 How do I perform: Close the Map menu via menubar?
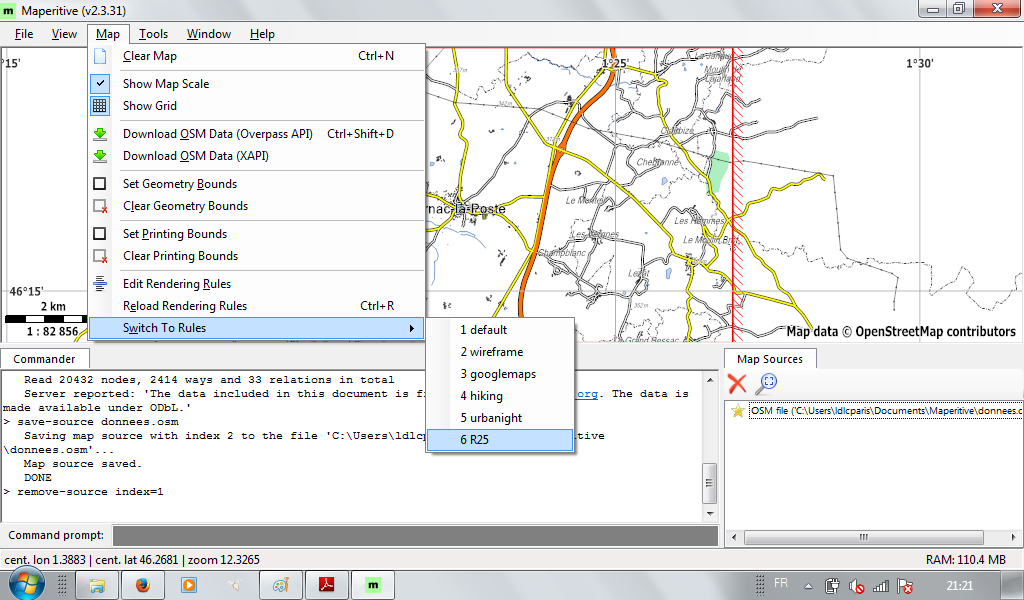108,34
